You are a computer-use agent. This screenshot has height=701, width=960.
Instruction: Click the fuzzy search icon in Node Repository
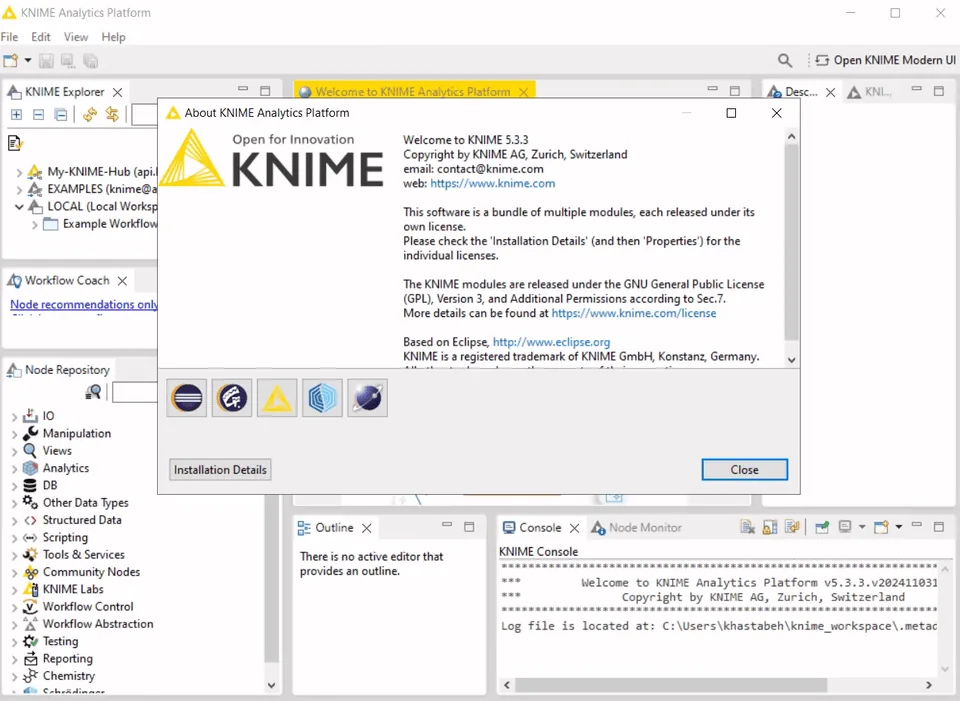pos(93,392)
